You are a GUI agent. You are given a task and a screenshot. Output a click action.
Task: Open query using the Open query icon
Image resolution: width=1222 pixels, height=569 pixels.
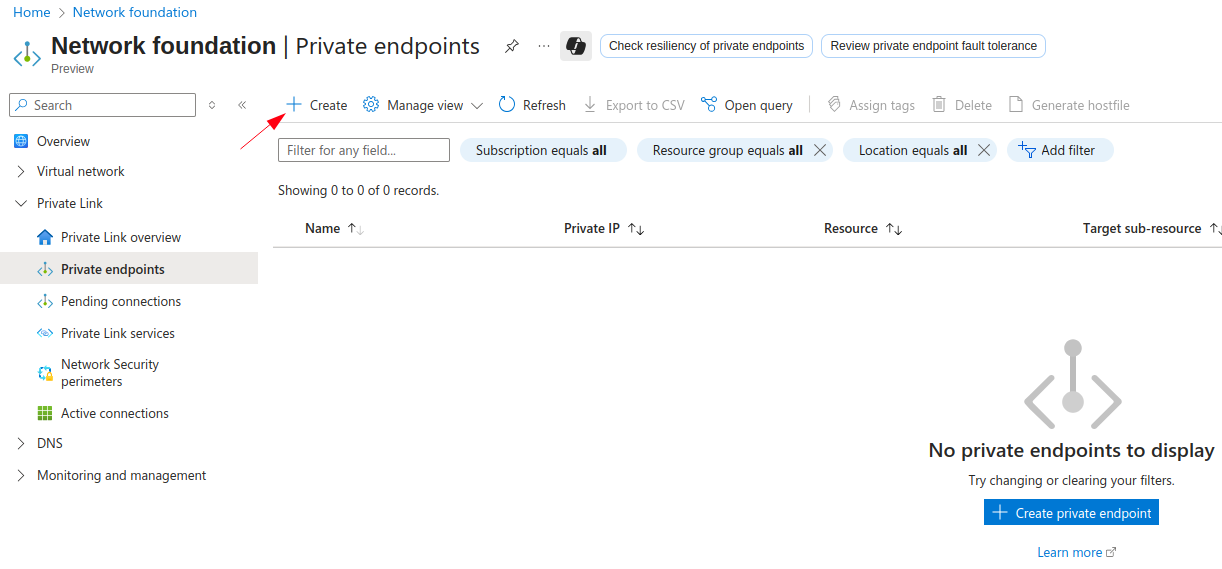coord(709,105)
